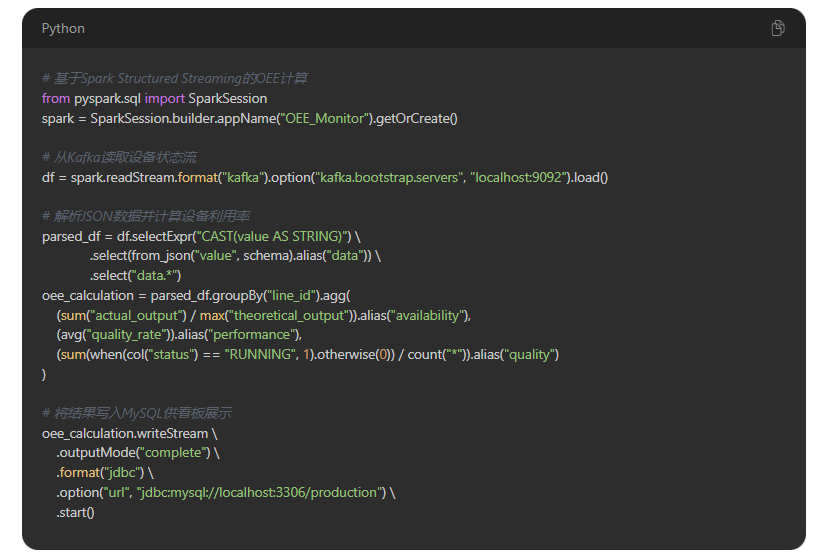Image resolution: width=833 pixels, height=559 pixels.
Task: Click the "theoretical_output" string
Action: tap(289, 316)
